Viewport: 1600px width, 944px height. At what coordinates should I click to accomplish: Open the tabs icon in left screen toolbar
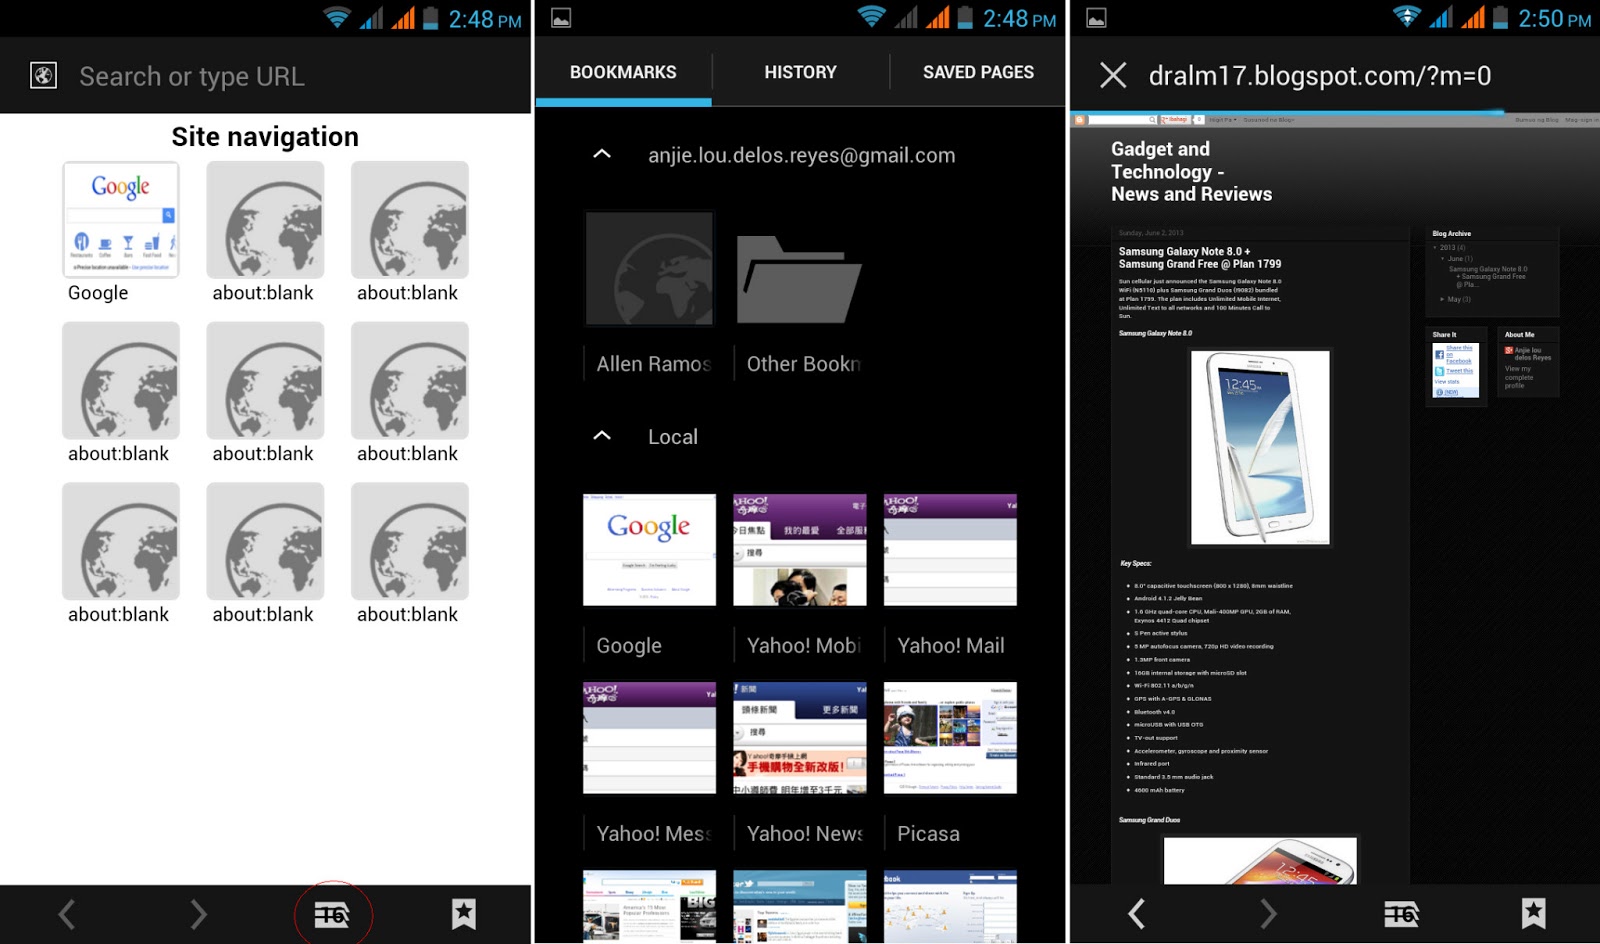332,914
